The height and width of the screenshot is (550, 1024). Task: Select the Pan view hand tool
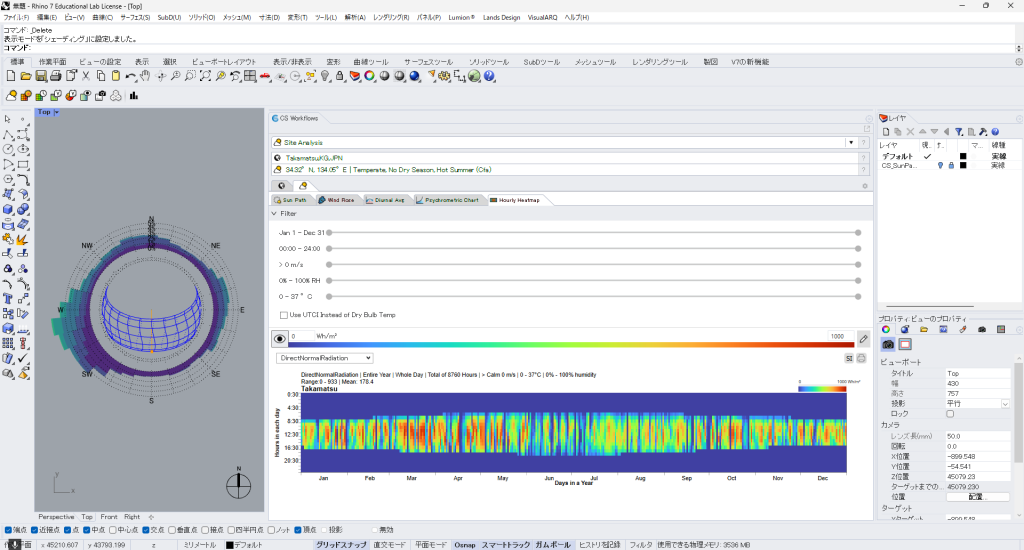(x=145, y=76)
